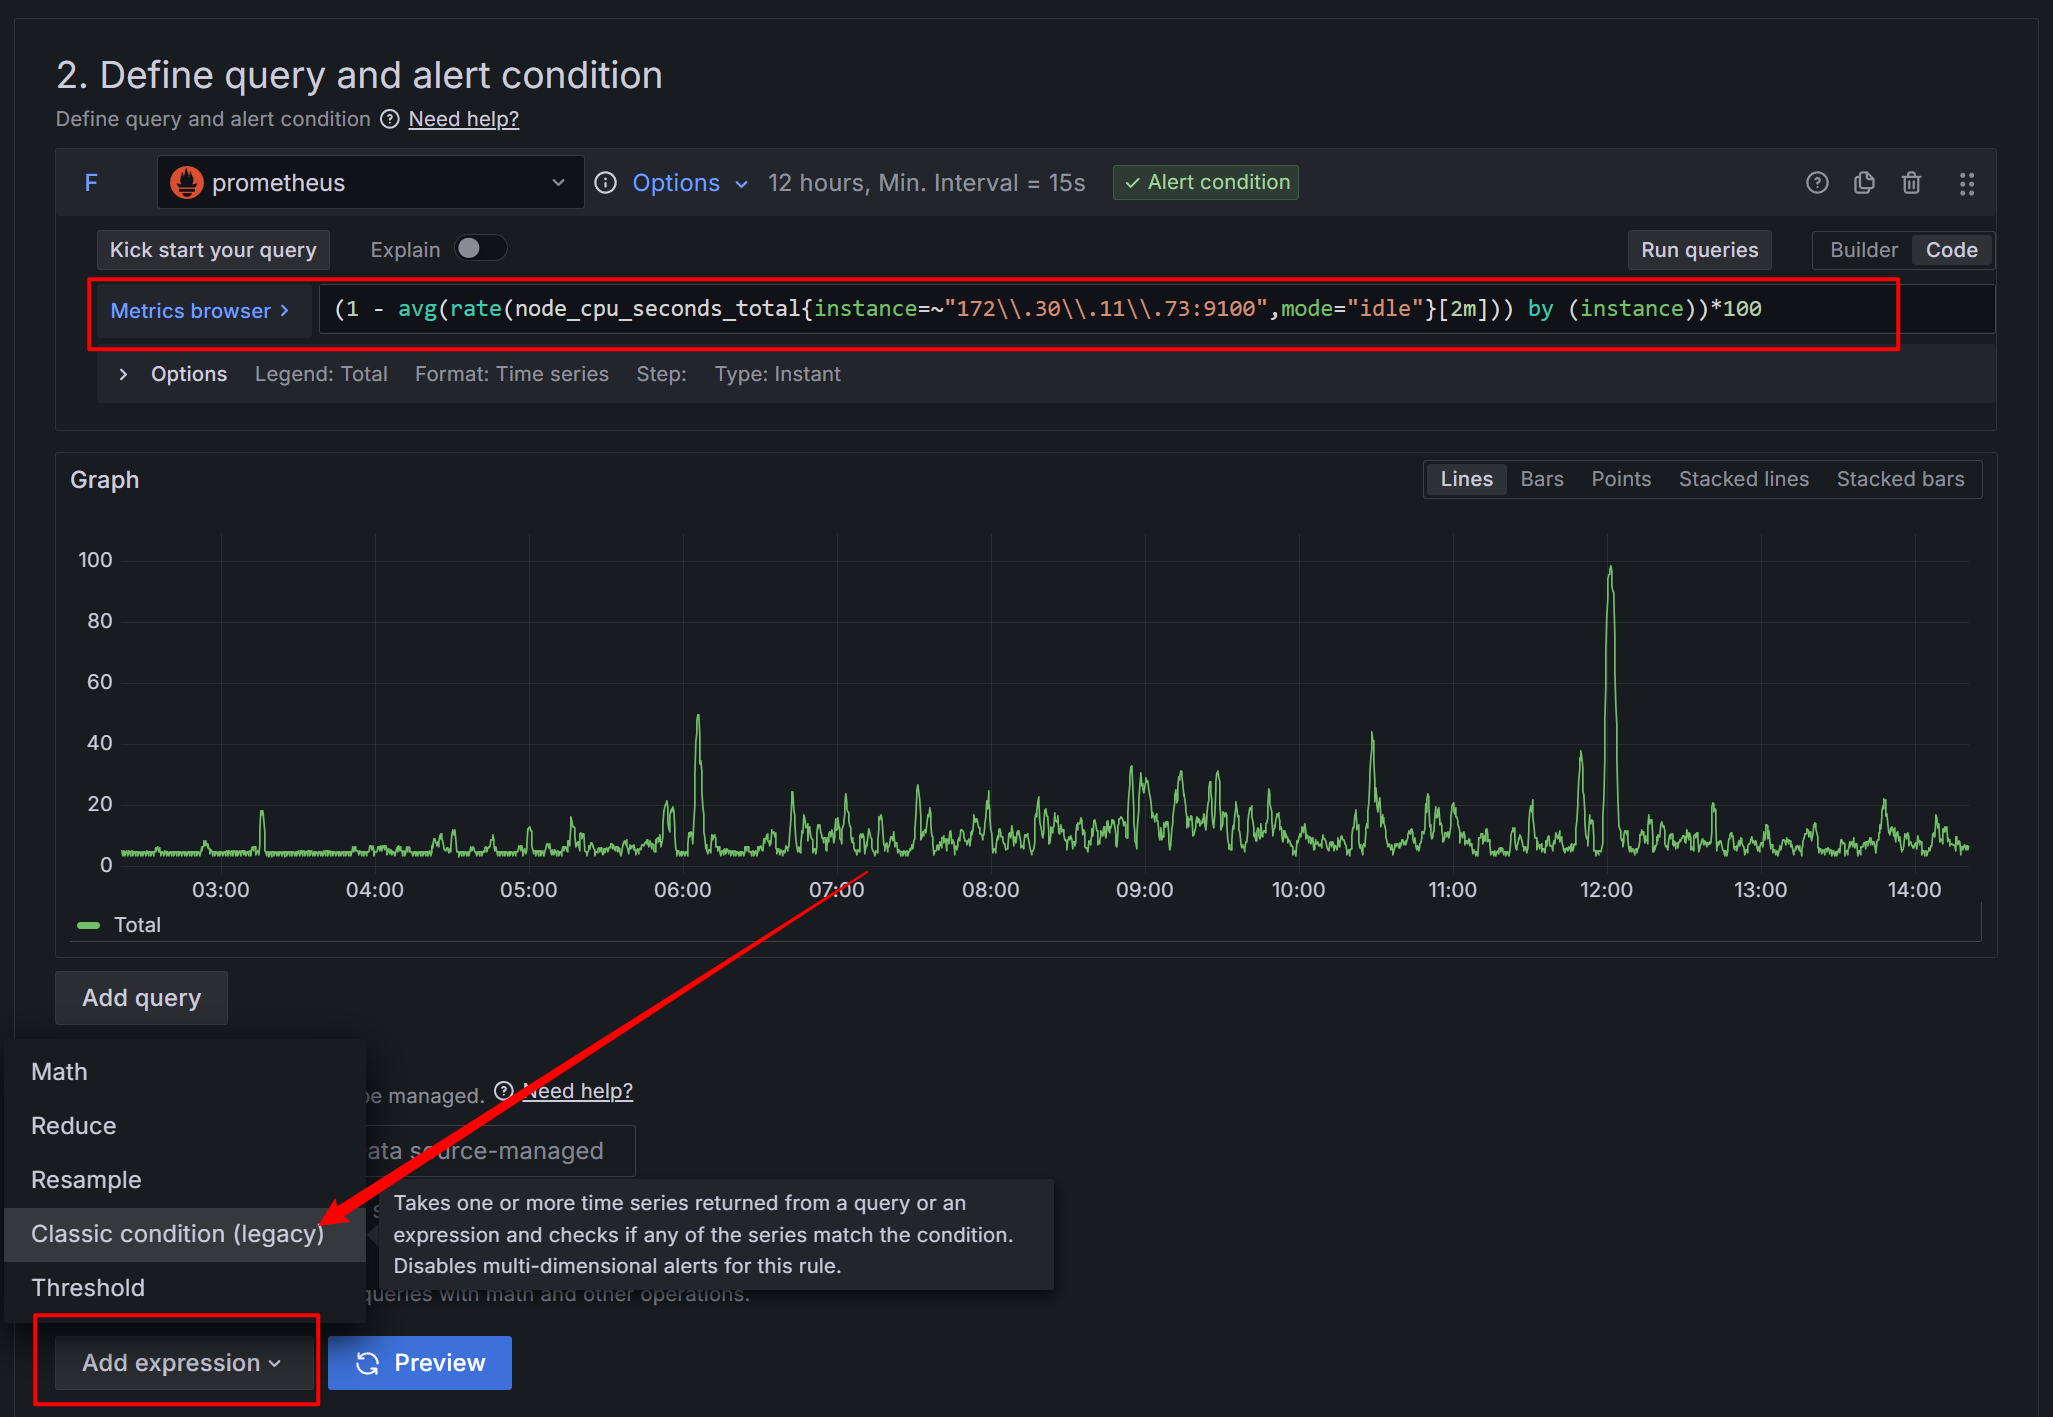Click the Add query button
Image resolution: width=2053 pixels, height=1417 pixels.
[141, 998]
